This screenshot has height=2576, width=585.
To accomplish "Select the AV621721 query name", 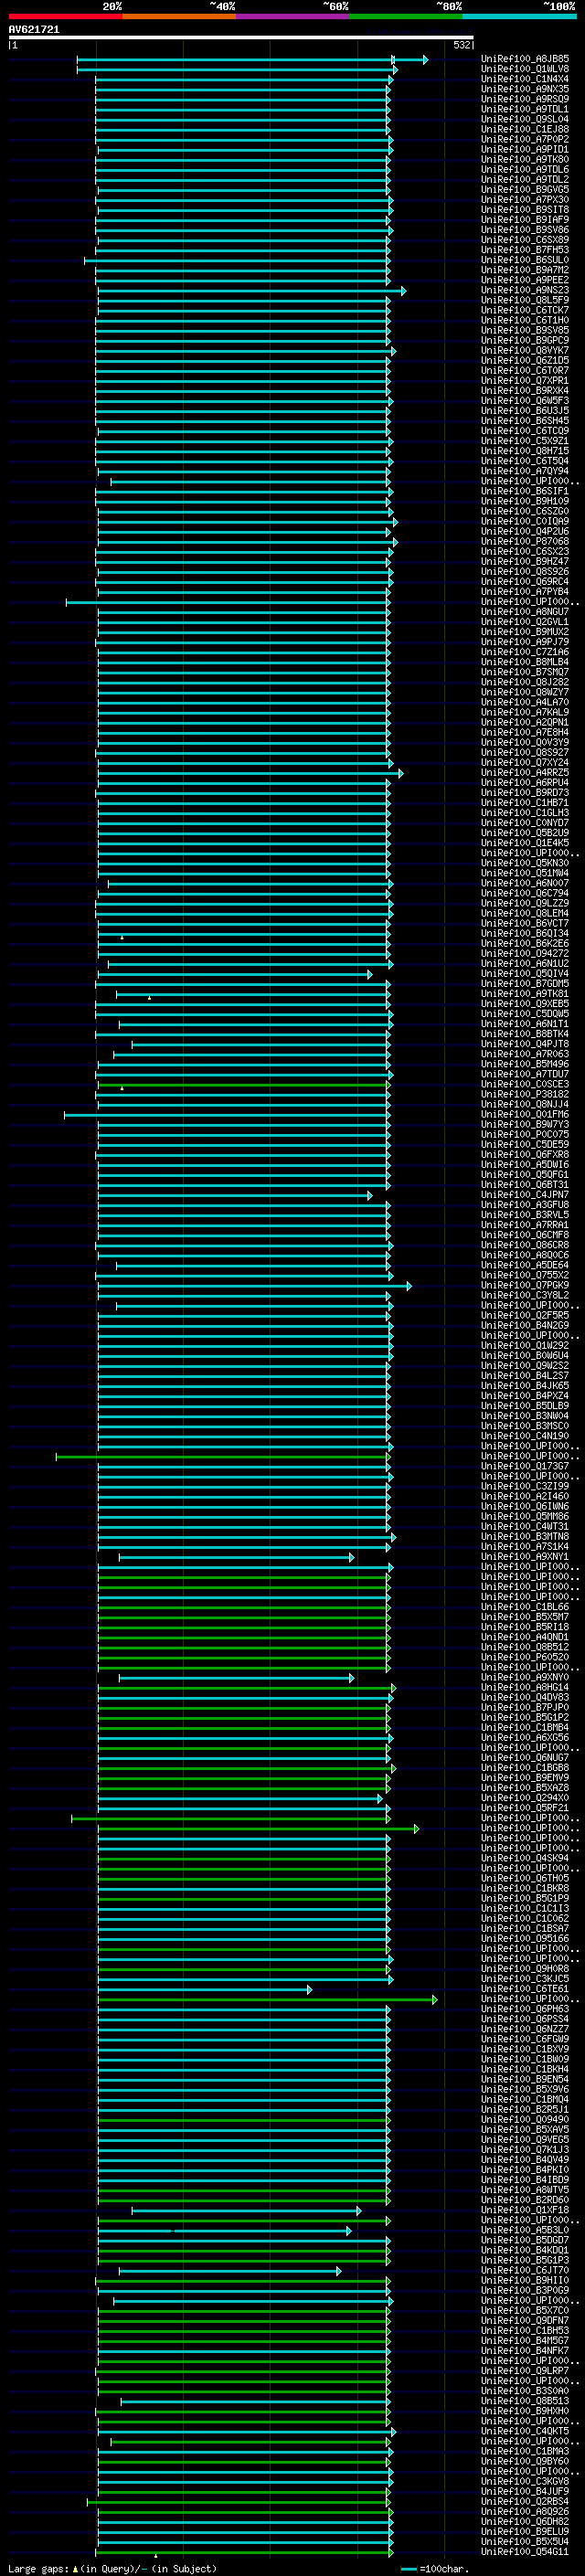I will [34, 30].
